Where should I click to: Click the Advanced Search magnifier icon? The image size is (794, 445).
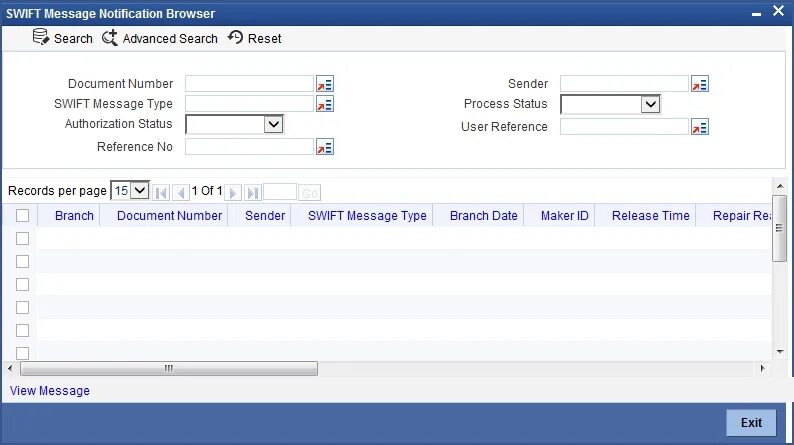[x=110, y=37]
